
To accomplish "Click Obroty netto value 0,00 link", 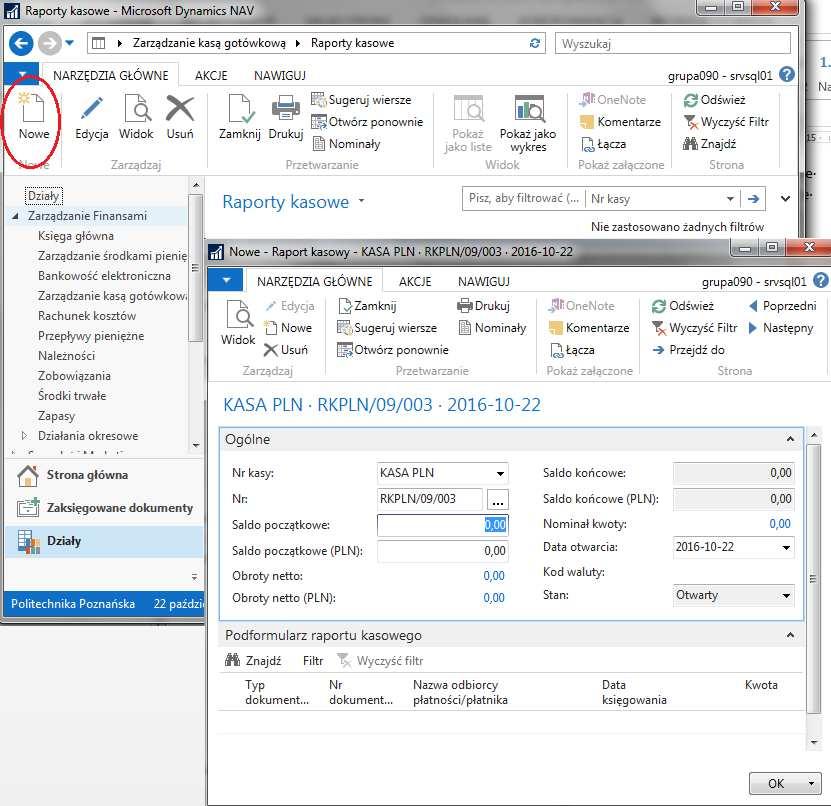I will coord(493,575).
